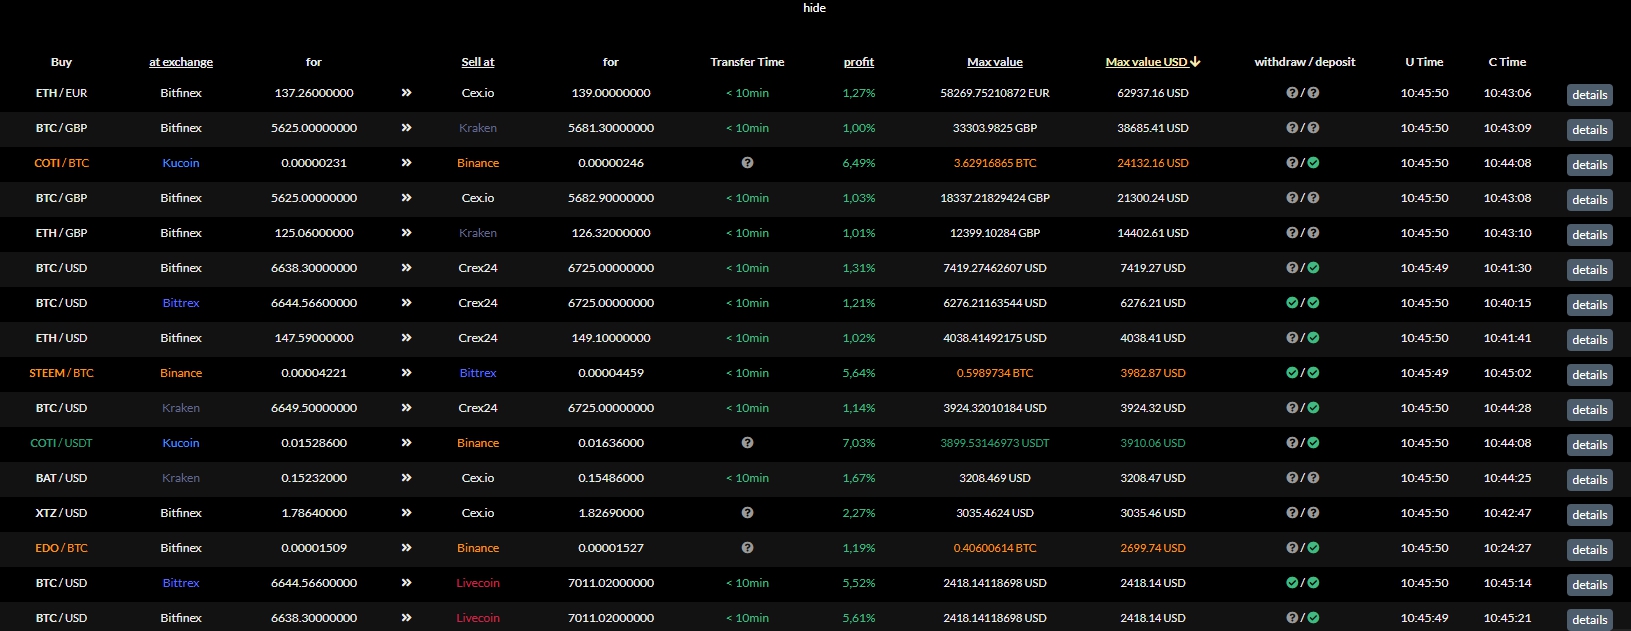Screen dimensions: 1631x631
Task: Click the deposit question icon in XTZ/USD row
Action: (1313, 513)
